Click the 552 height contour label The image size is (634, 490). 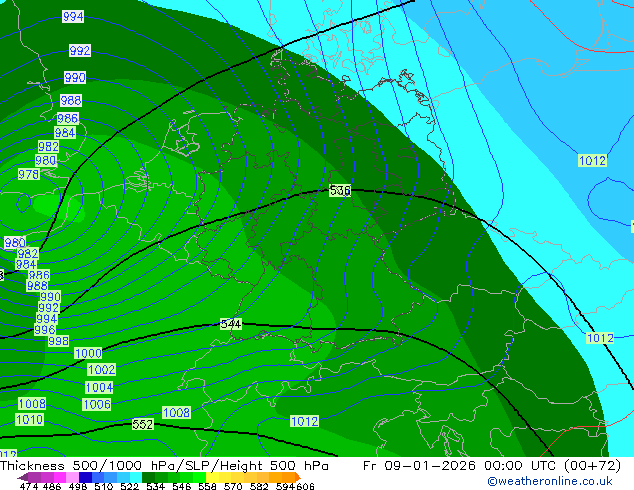pos(143,424)
